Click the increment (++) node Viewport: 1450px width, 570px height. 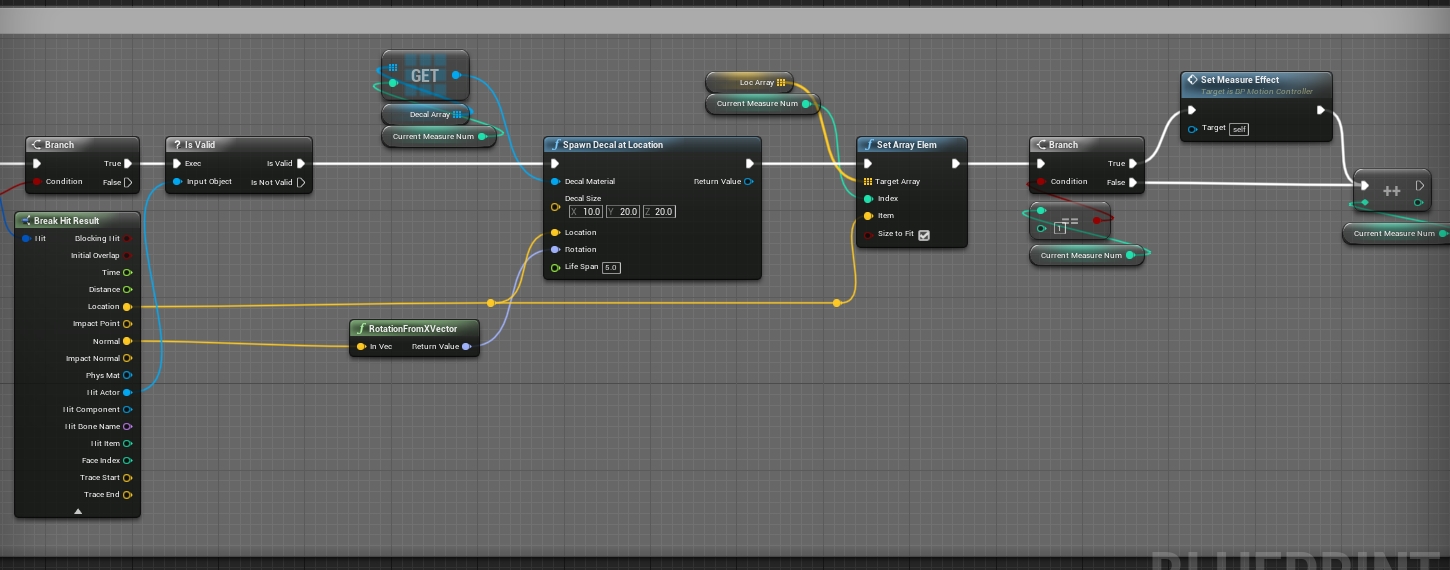tap(1392, 191)
